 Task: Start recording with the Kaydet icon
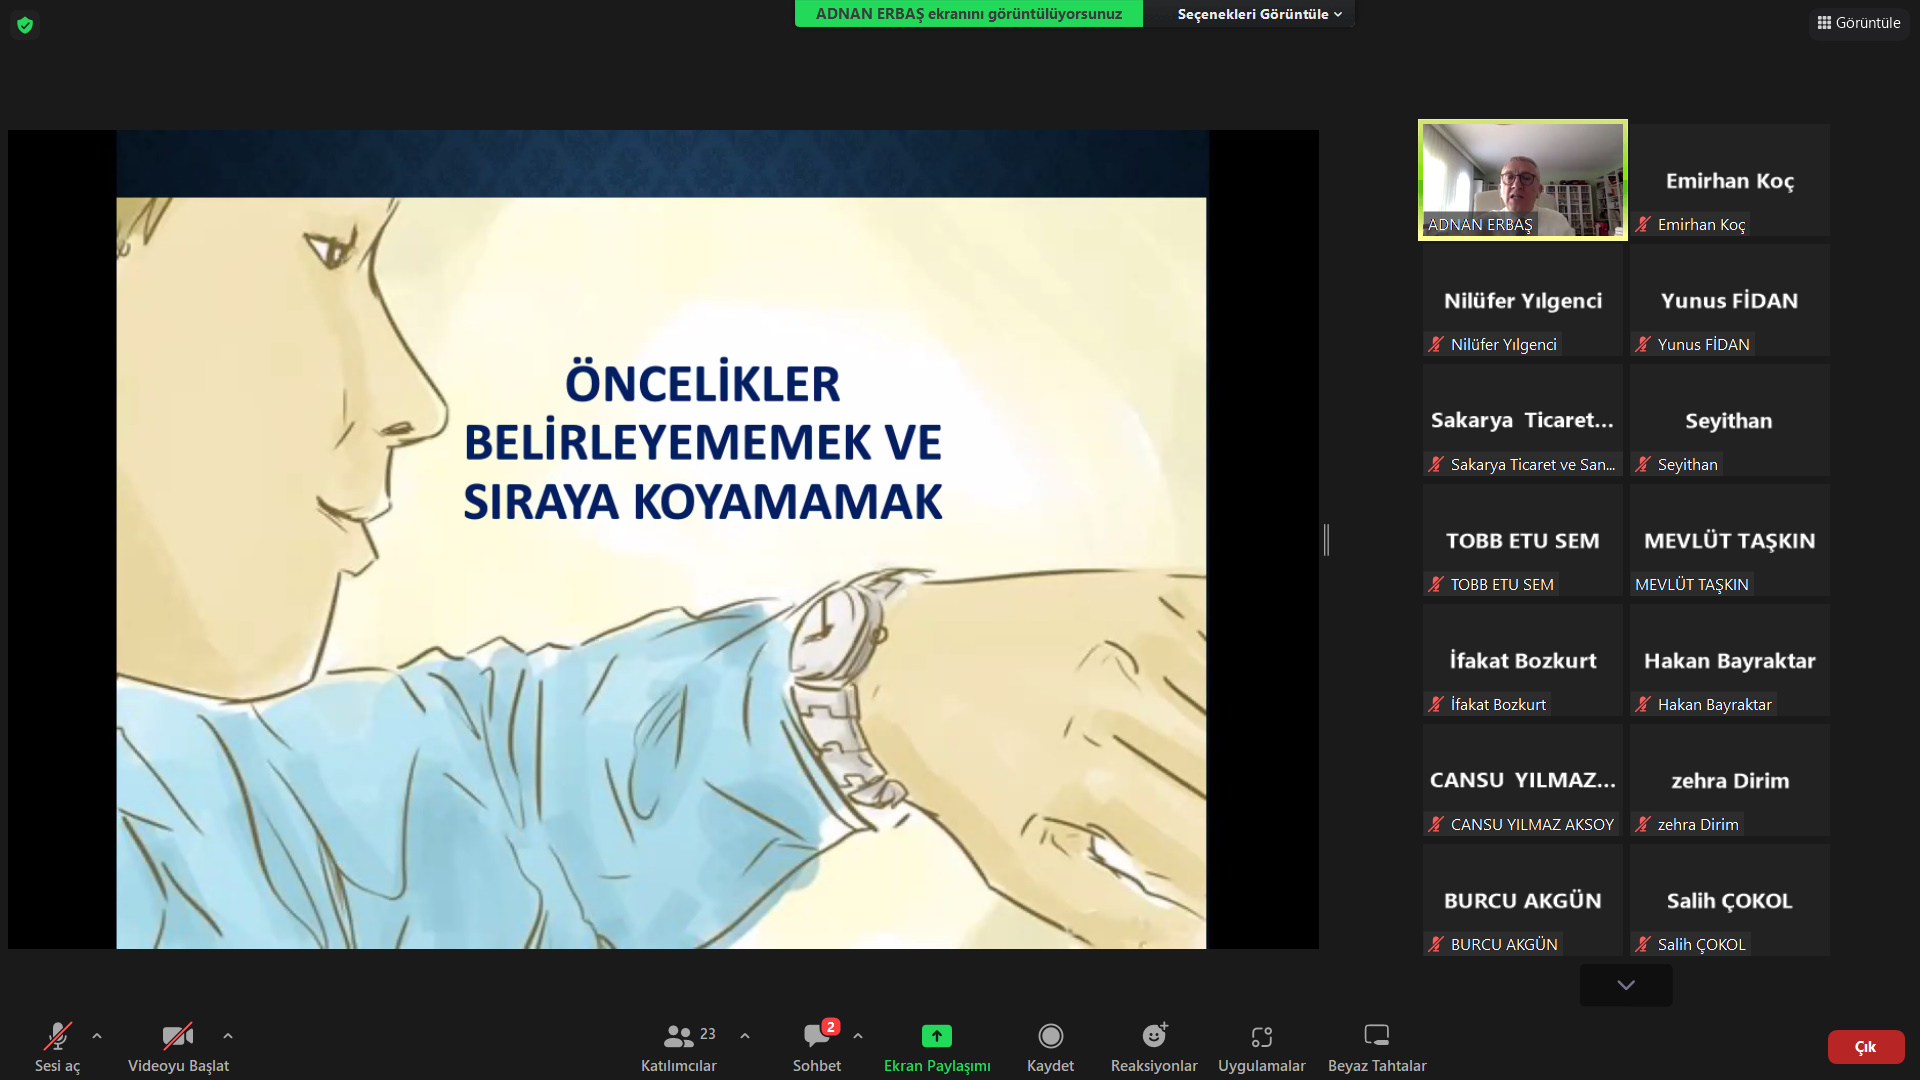pos(1050,1036)
